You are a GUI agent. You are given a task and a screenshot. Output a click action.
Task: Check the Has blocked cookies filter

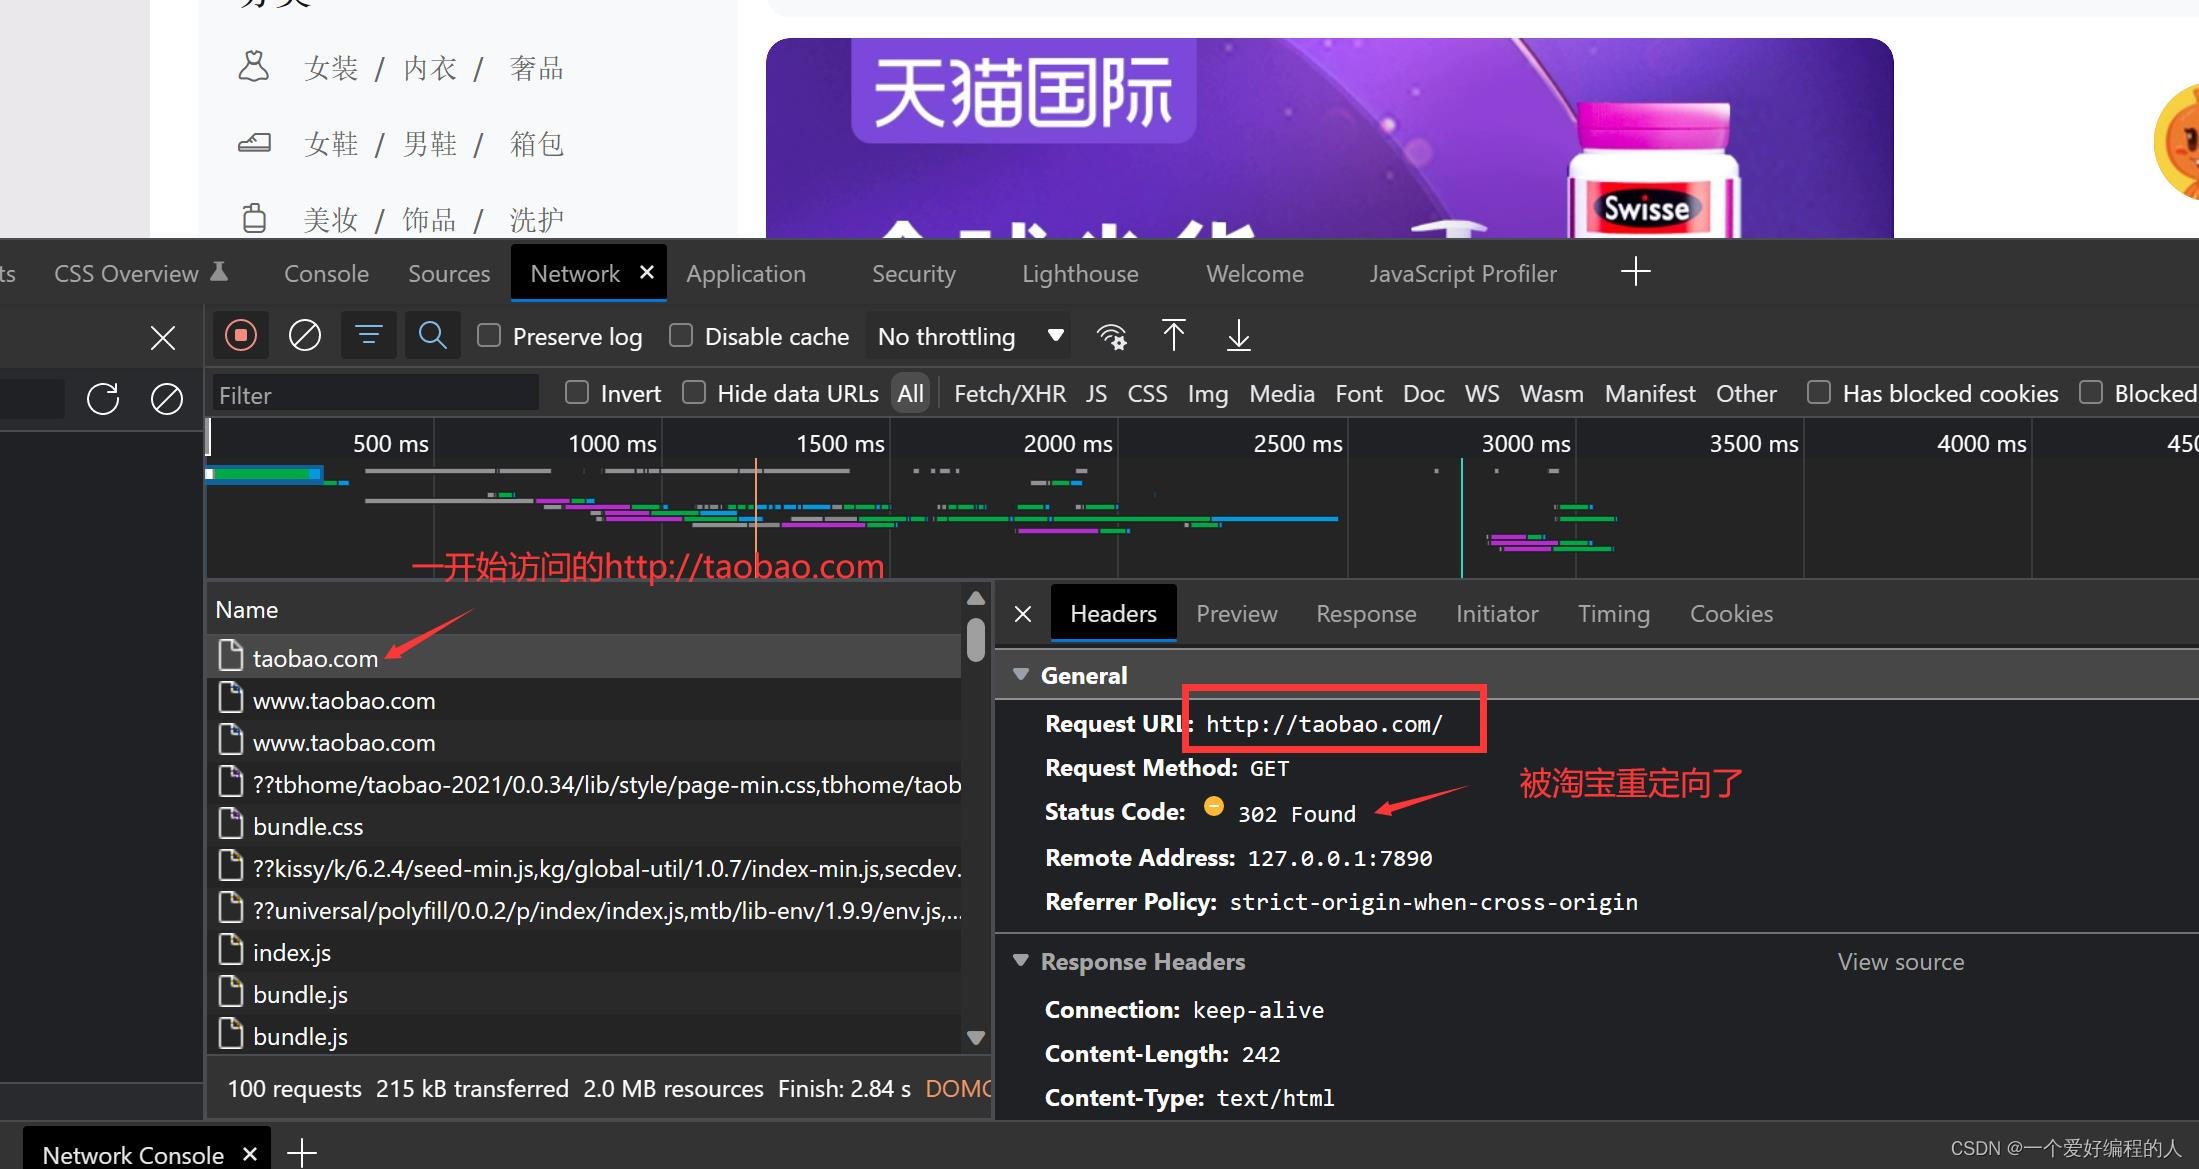pos(1819,393)
